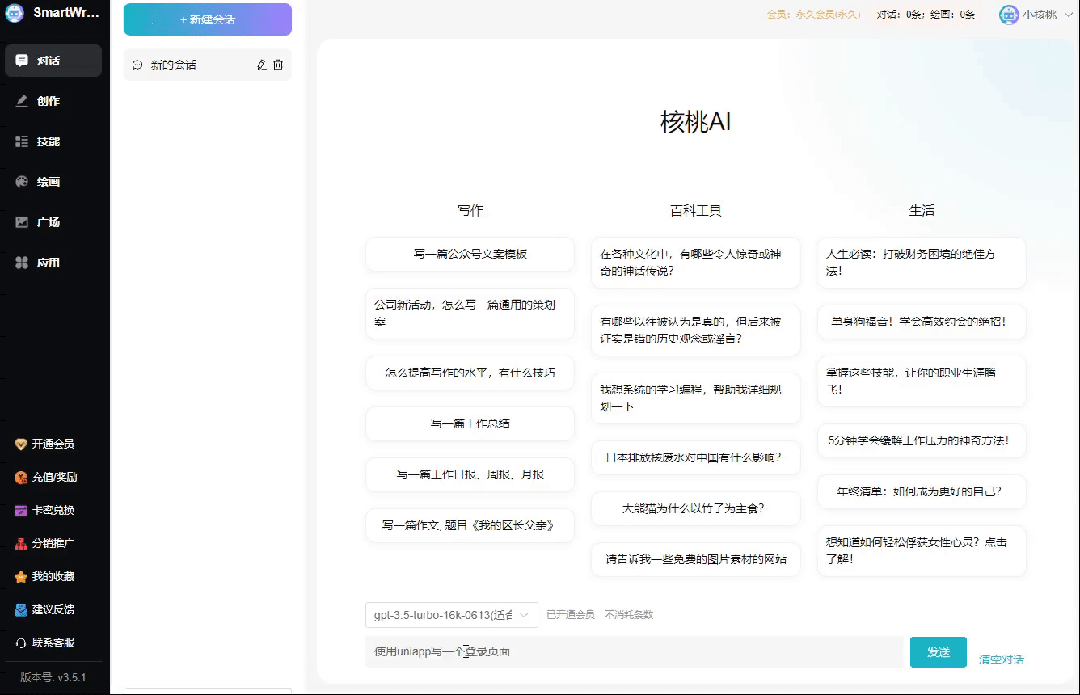Click the 清空对话 link

click(x=1001, y=660)
